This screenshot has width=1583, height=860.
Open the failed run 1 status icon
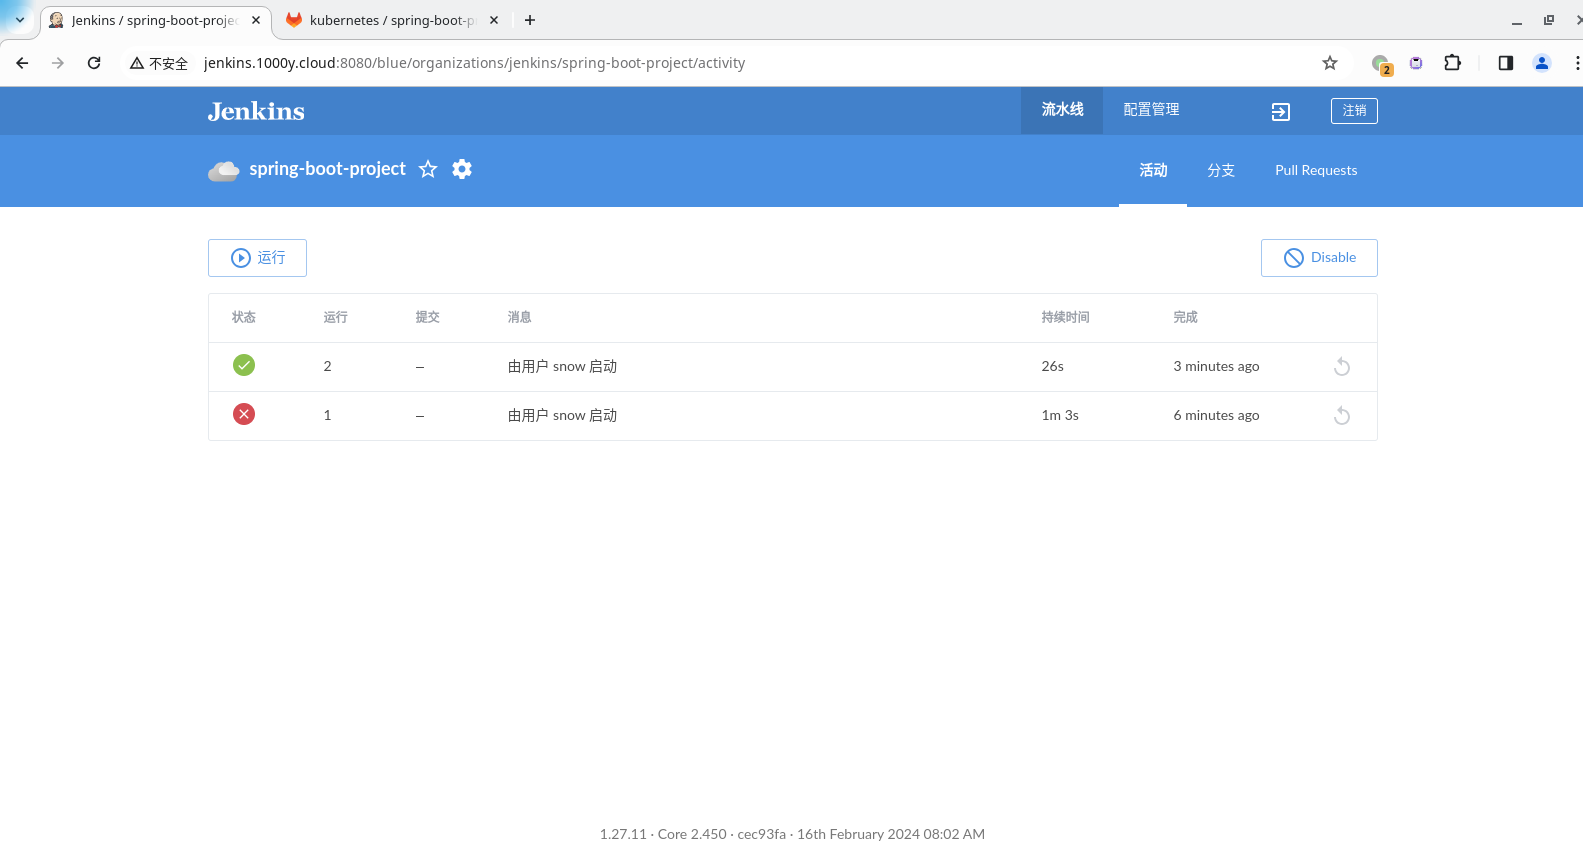[x=244, y=414]
